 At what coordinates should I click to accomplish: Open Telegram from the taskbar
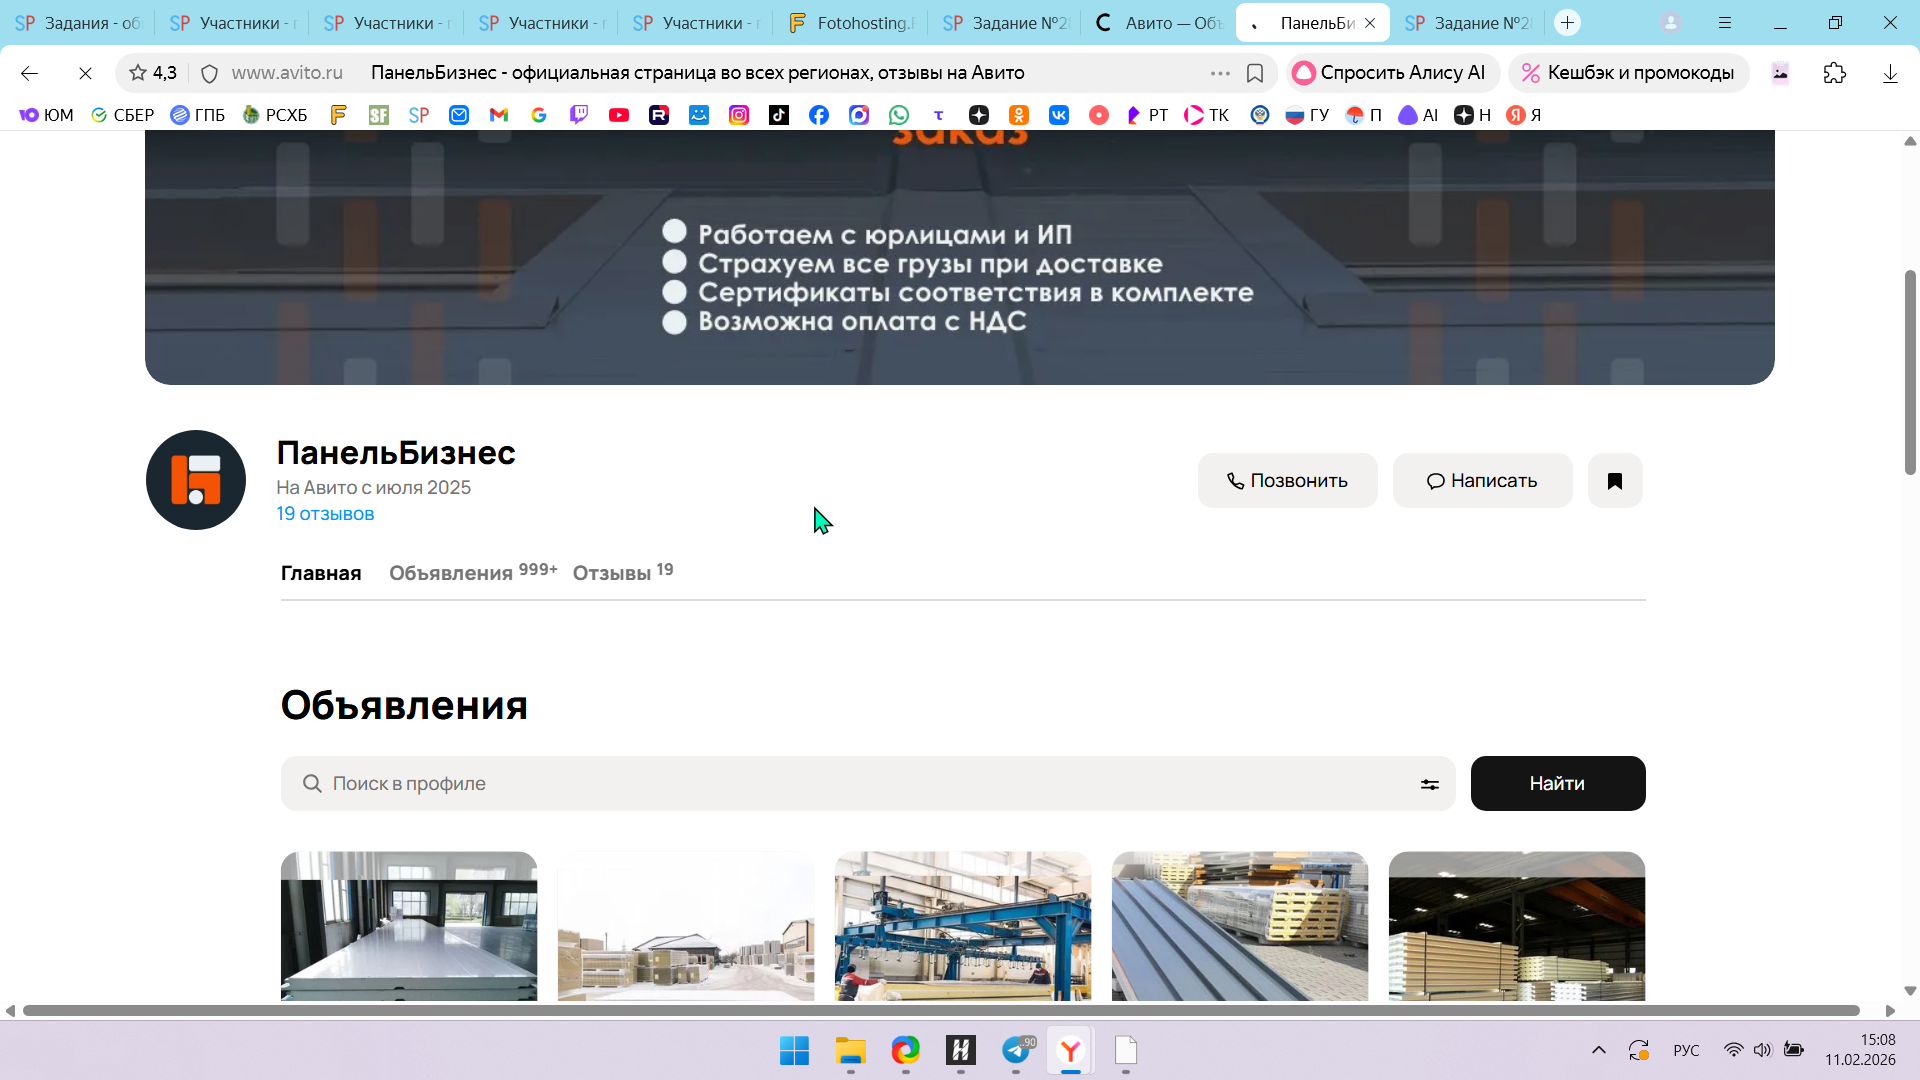(x=1017, y=1050)
